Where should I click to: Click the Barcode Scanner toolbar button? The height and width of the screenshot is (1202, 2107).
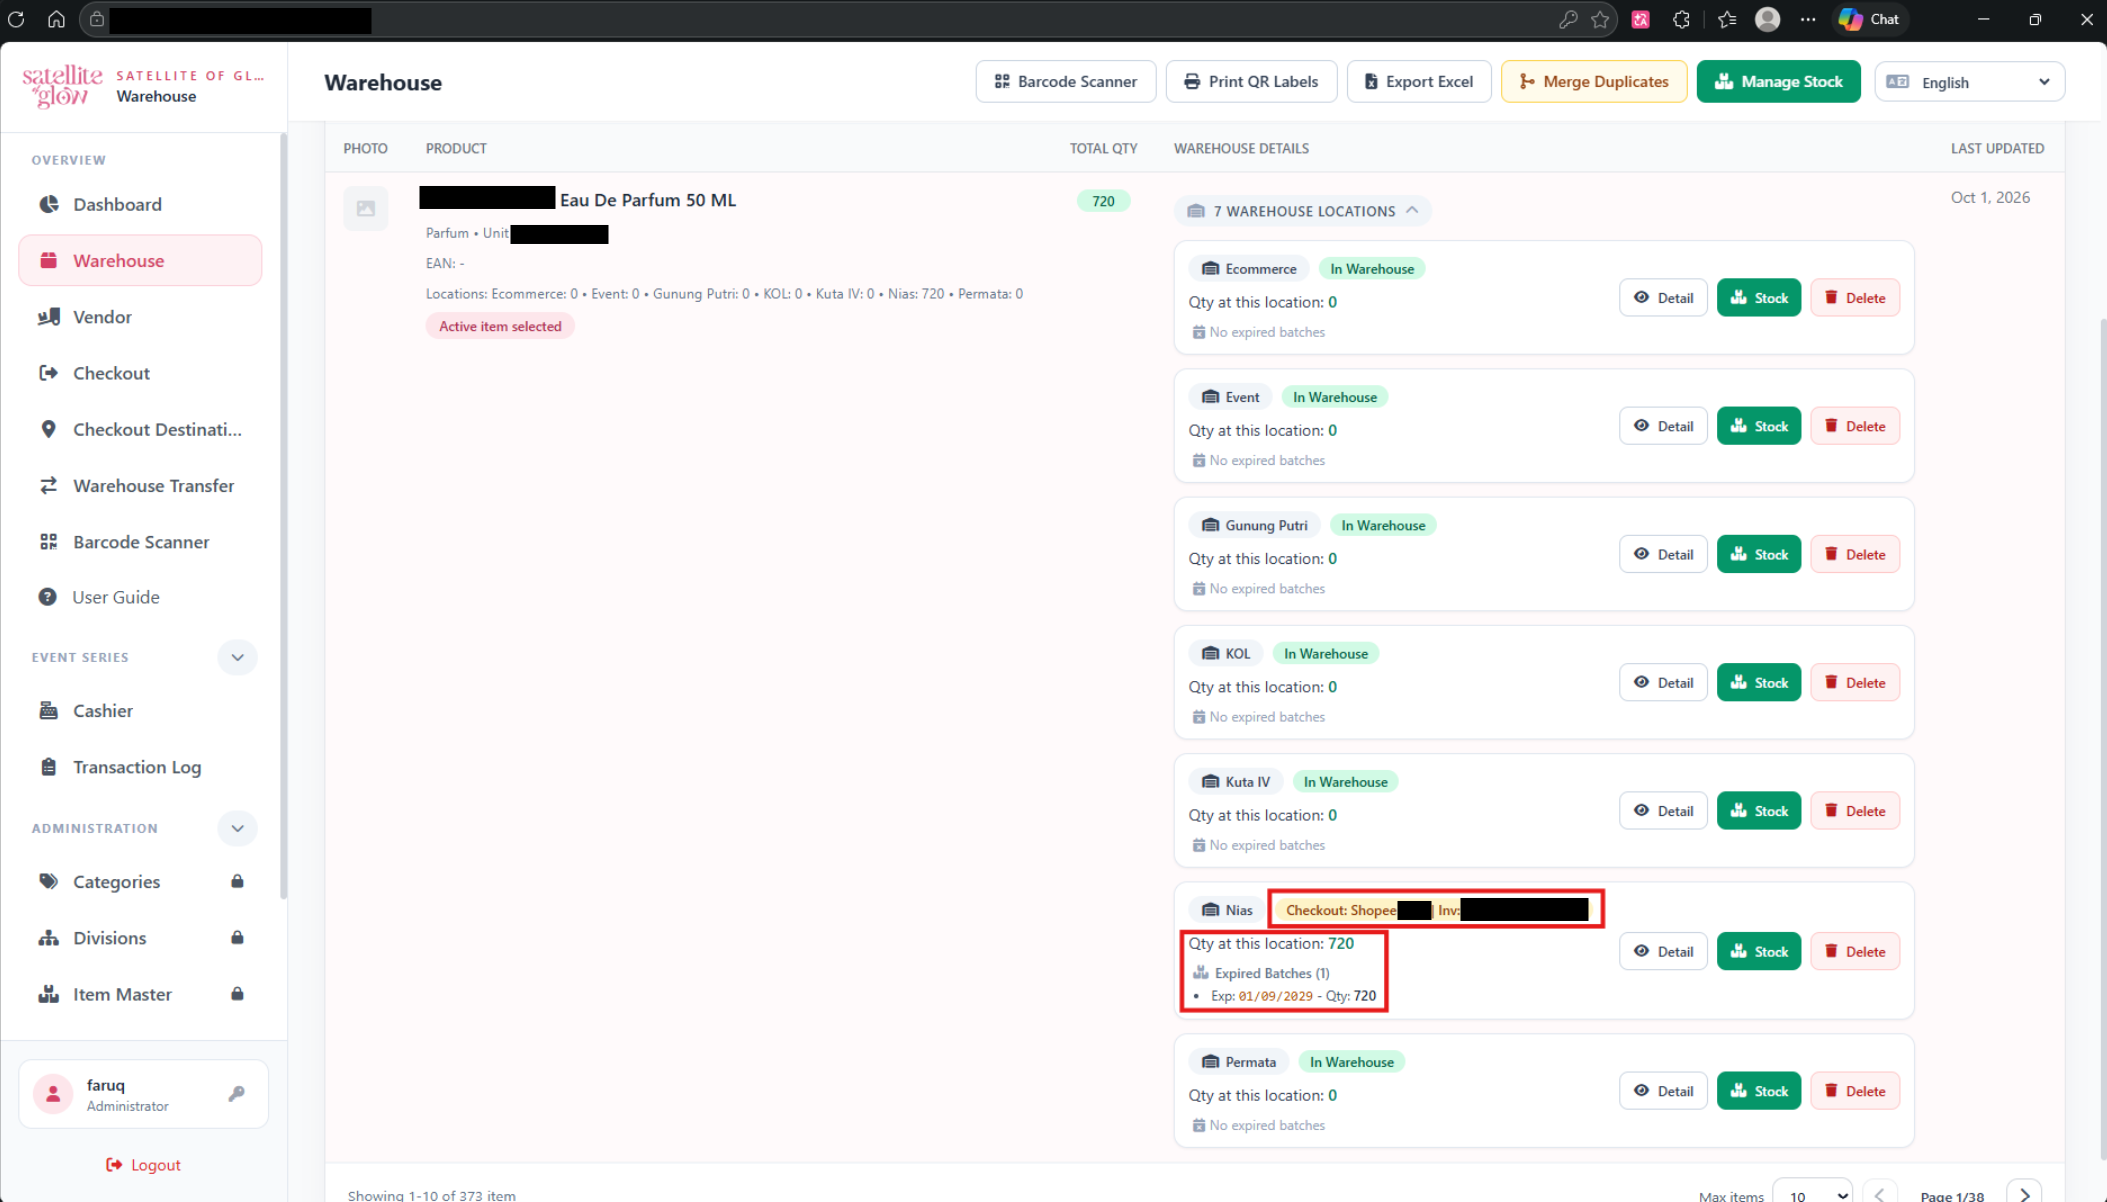[1066, 82]
